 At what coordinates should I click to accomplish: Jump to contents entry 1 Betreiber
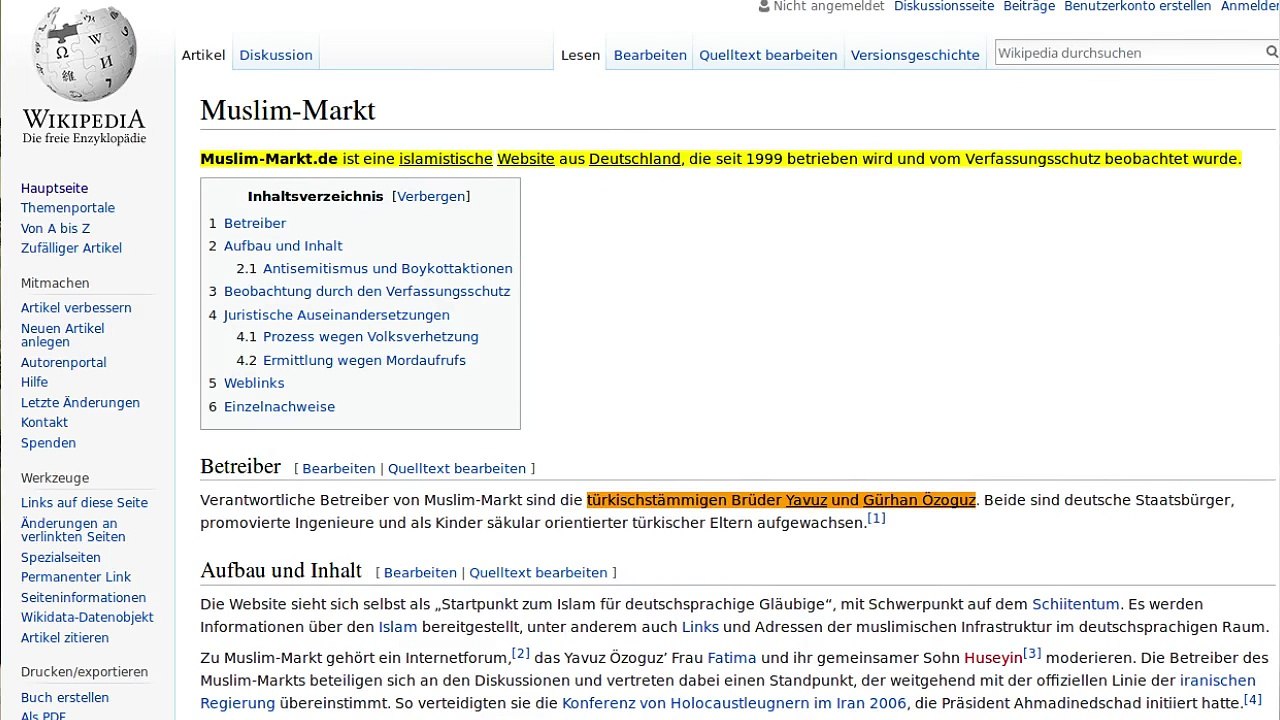click(247, 223)
